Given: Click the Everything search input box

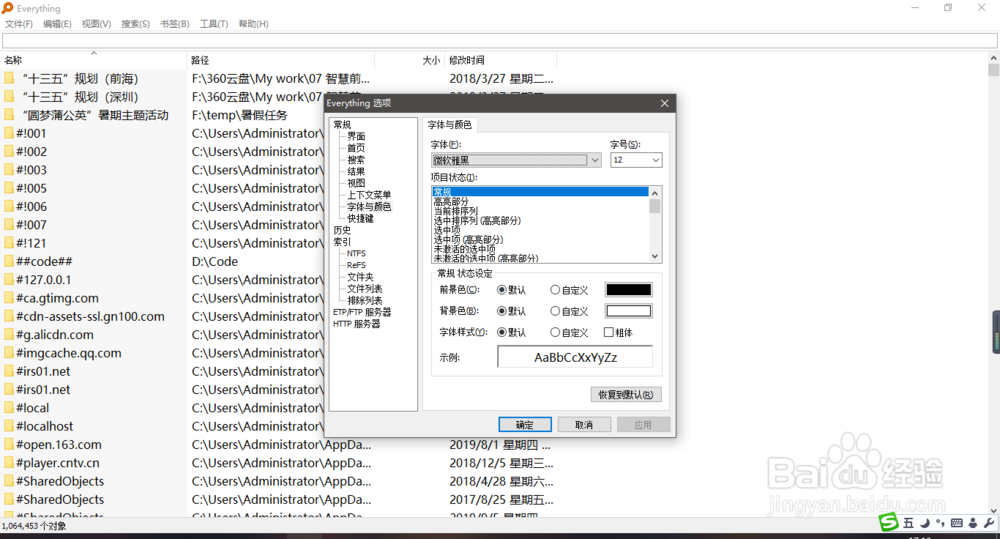Looking at the screenshot, I should tap(499, 41).
